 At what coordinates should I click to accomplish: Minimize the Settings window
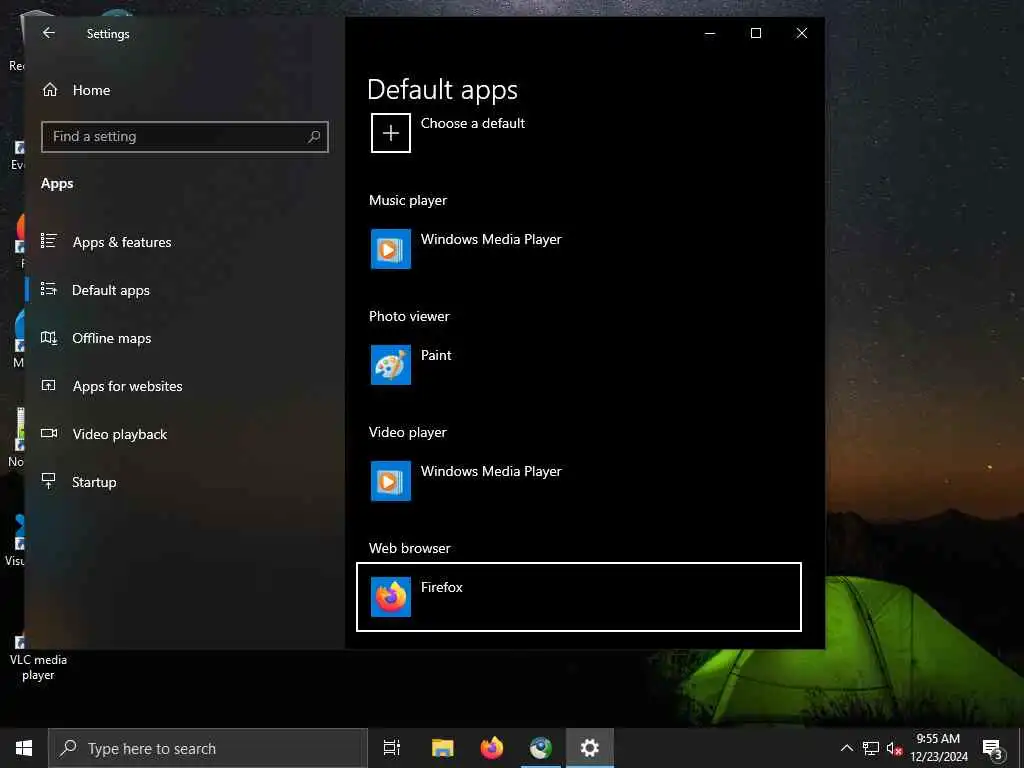pos(710,33)
